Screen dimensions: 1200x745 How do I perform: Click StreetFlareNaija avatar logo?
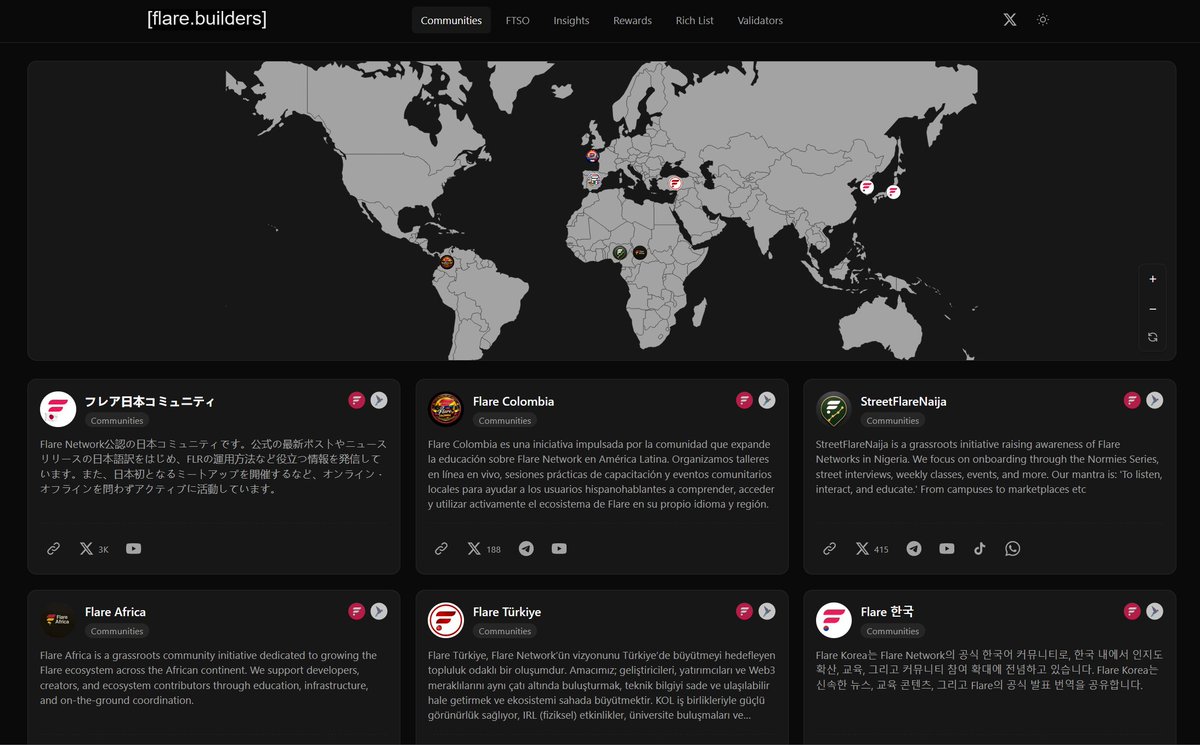pyautogui.click(x=834, y=409)
